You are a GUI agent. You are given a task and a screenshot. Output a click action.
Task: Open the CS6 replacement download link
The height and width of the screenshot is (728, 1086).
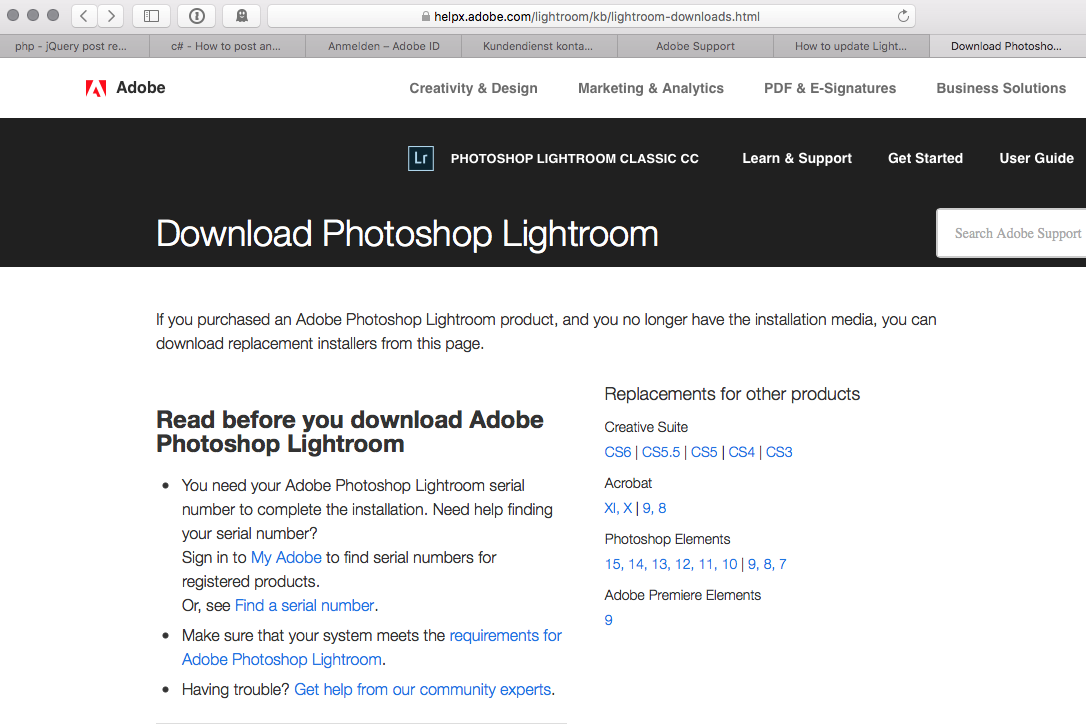pos(618,452)
